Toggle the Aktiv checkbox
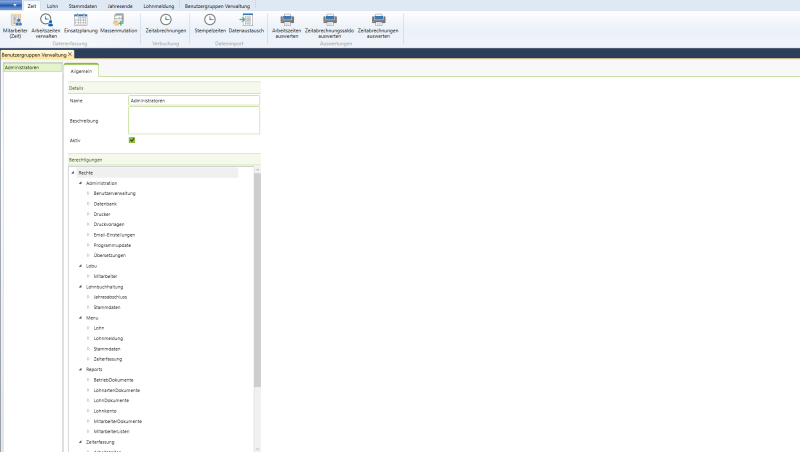Viewport: 800px width, 452px height. coord(132,140)
